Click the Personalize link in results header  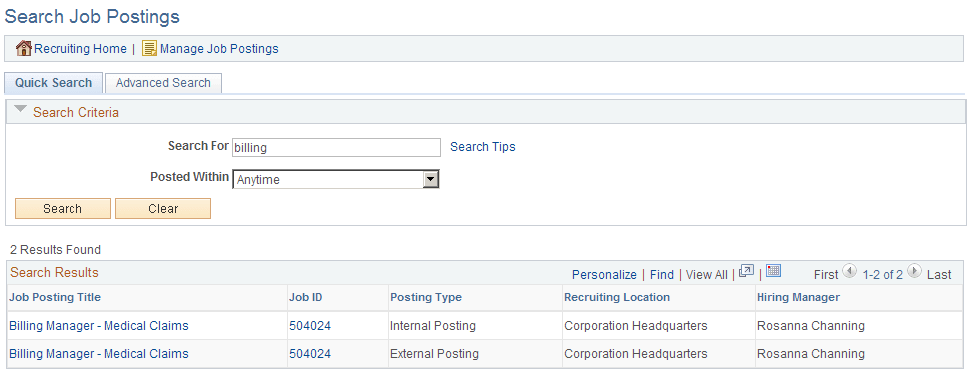tap(604, 275)
